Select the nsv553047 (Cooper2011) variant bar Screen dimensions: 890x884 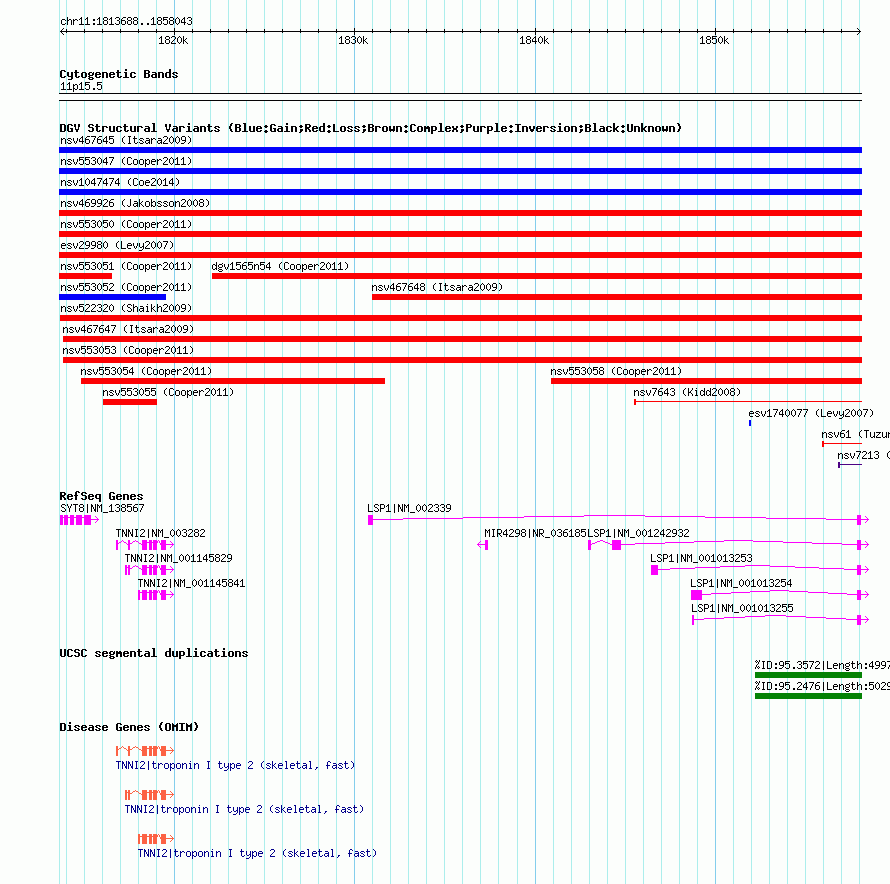pos(460,171)
